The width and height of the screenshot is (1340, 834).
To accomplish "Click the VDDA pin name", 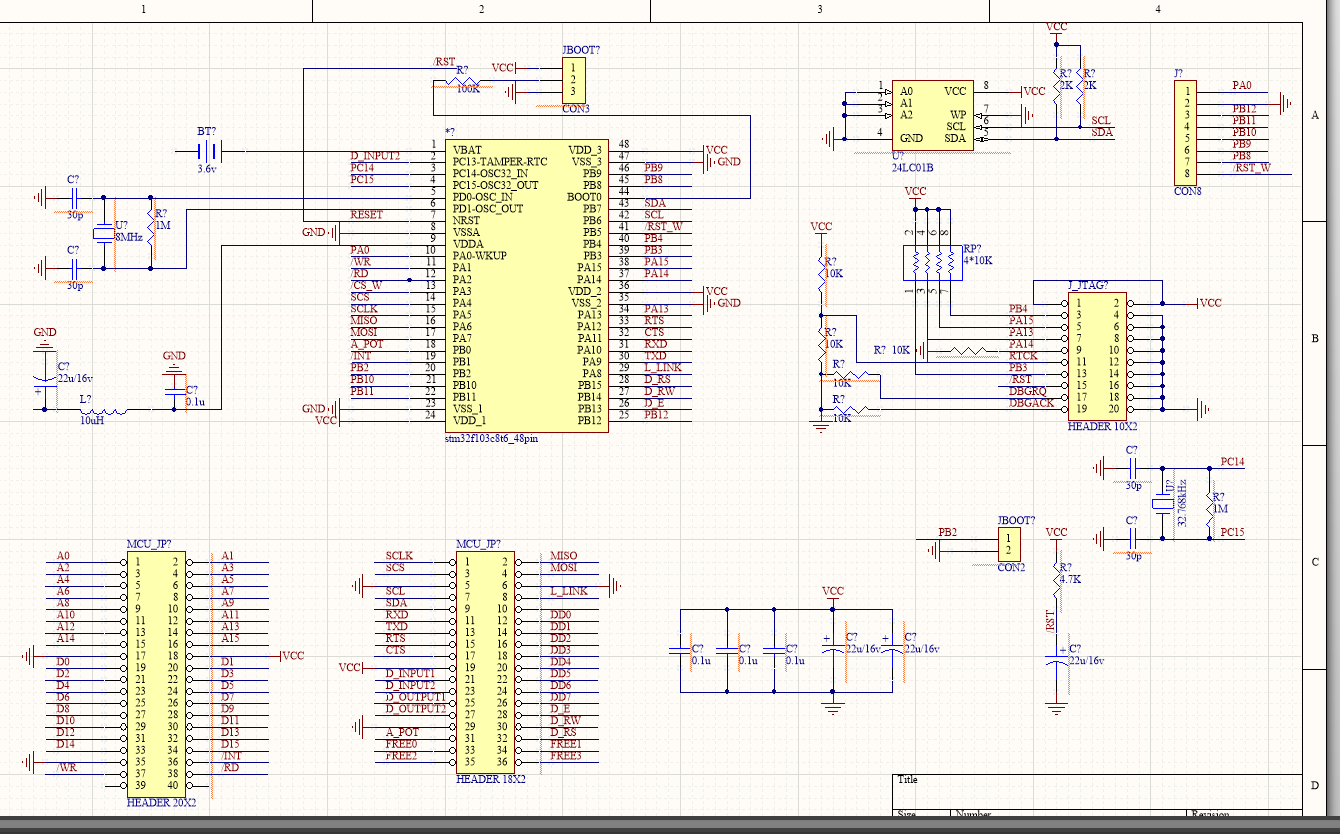I will 468,243.
